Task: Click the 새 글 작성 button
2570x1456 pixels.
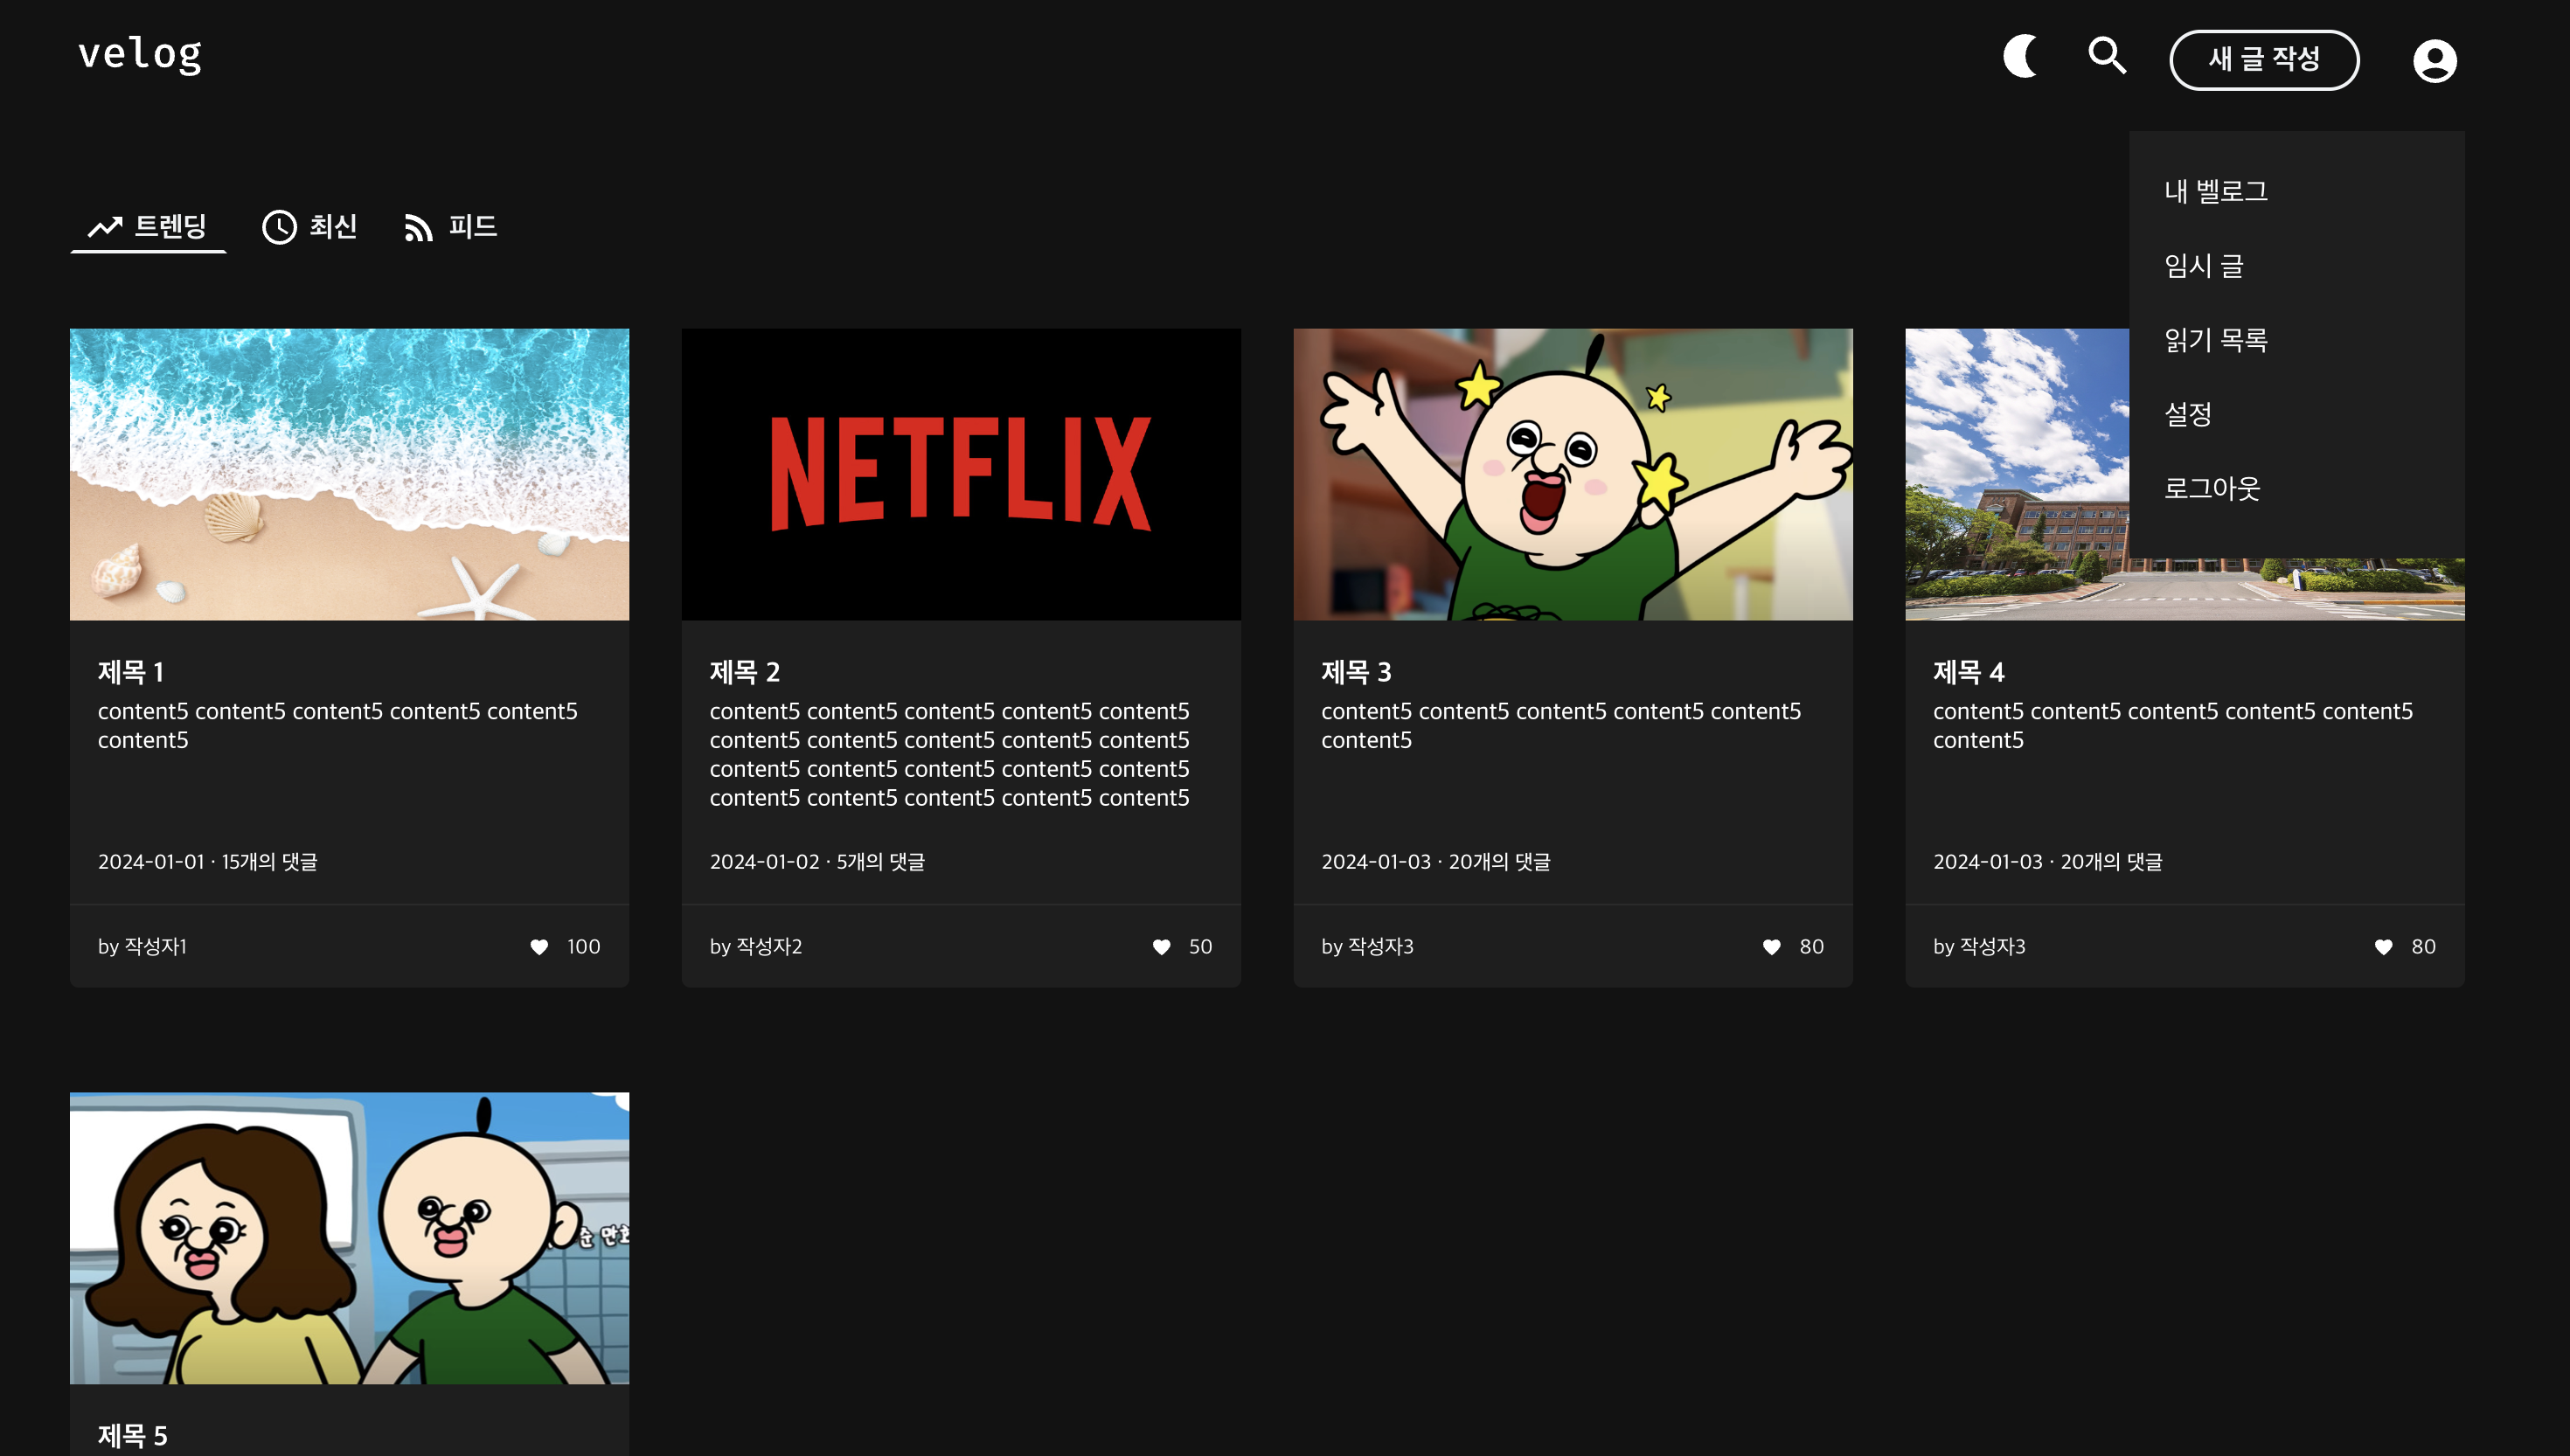Action: tap(2264, 60)
